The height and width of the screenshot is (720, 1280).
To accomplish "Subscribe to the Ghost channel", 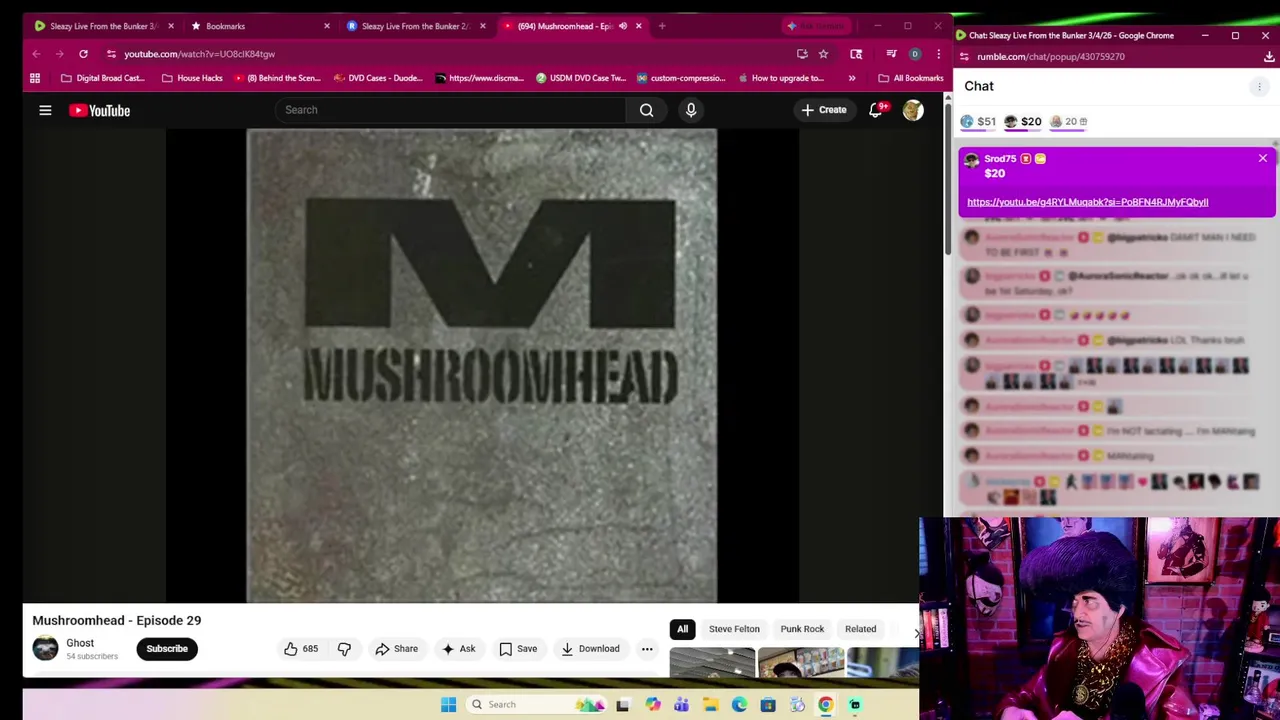I will click(x=167, y=649).
